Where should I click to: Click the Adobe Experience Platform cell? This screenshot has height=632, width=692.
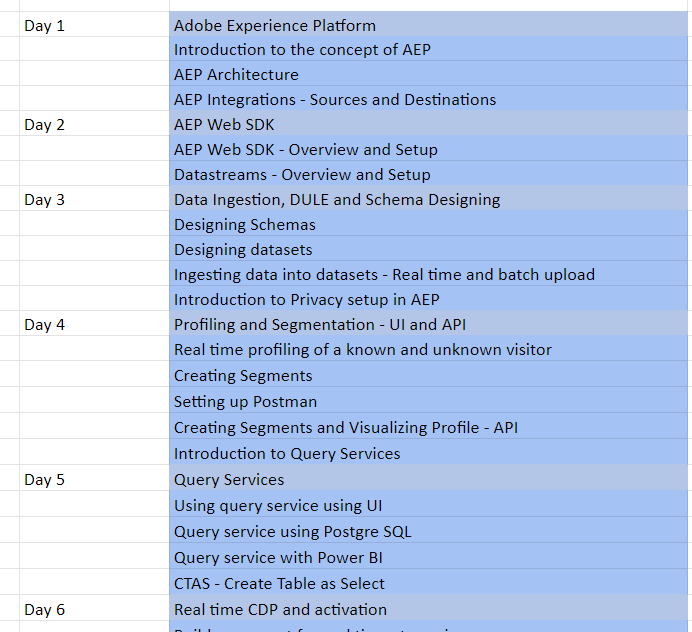[x=275, y=25]
